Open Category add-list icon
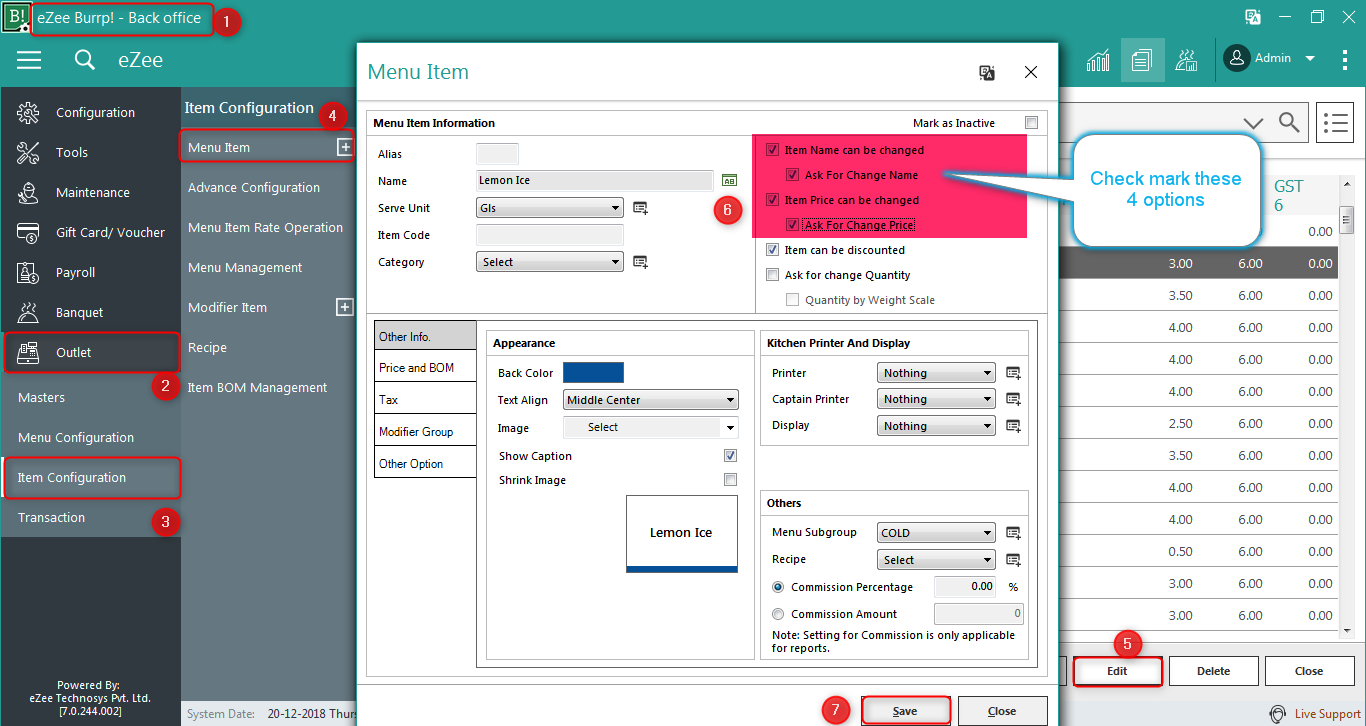Screen dimensions: 1366x726 [641, 262]
